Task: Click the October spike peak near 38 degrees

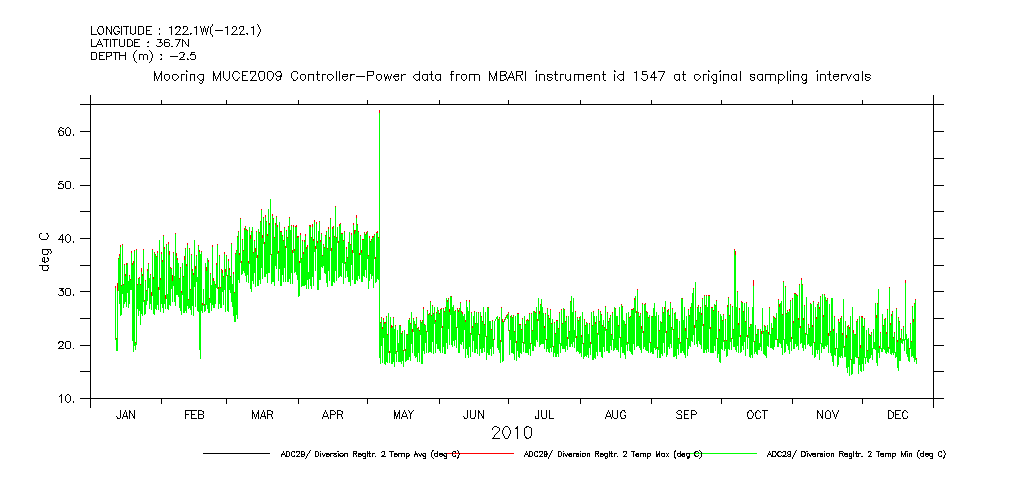Action: coord(735,251)
